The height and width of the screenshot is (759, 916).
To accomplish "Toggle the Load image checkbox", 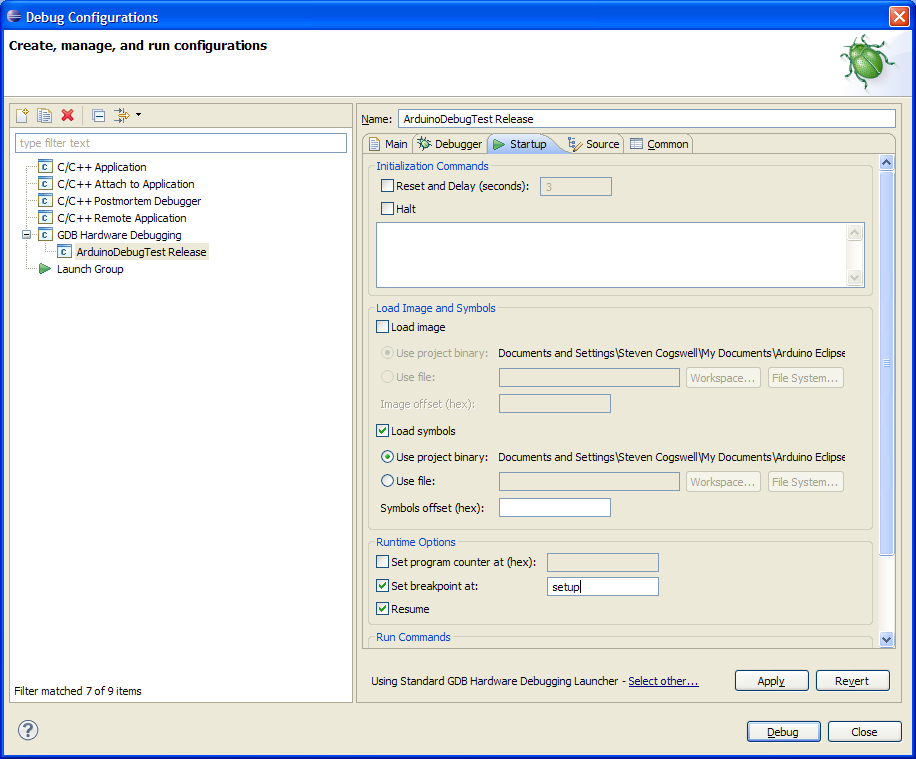I will coord(383,327).
